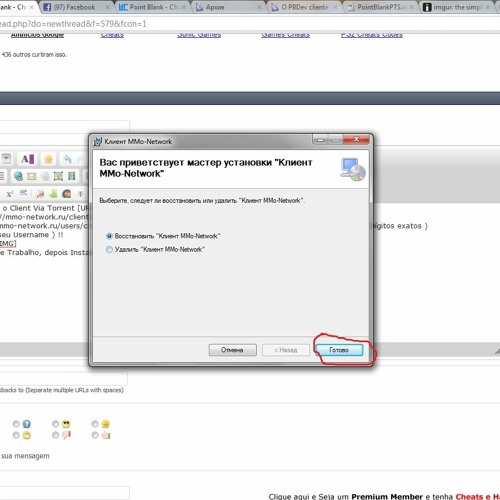
Task: Select the Восстановить "Клиент MMo-Network" option
Action: point(163,236)
